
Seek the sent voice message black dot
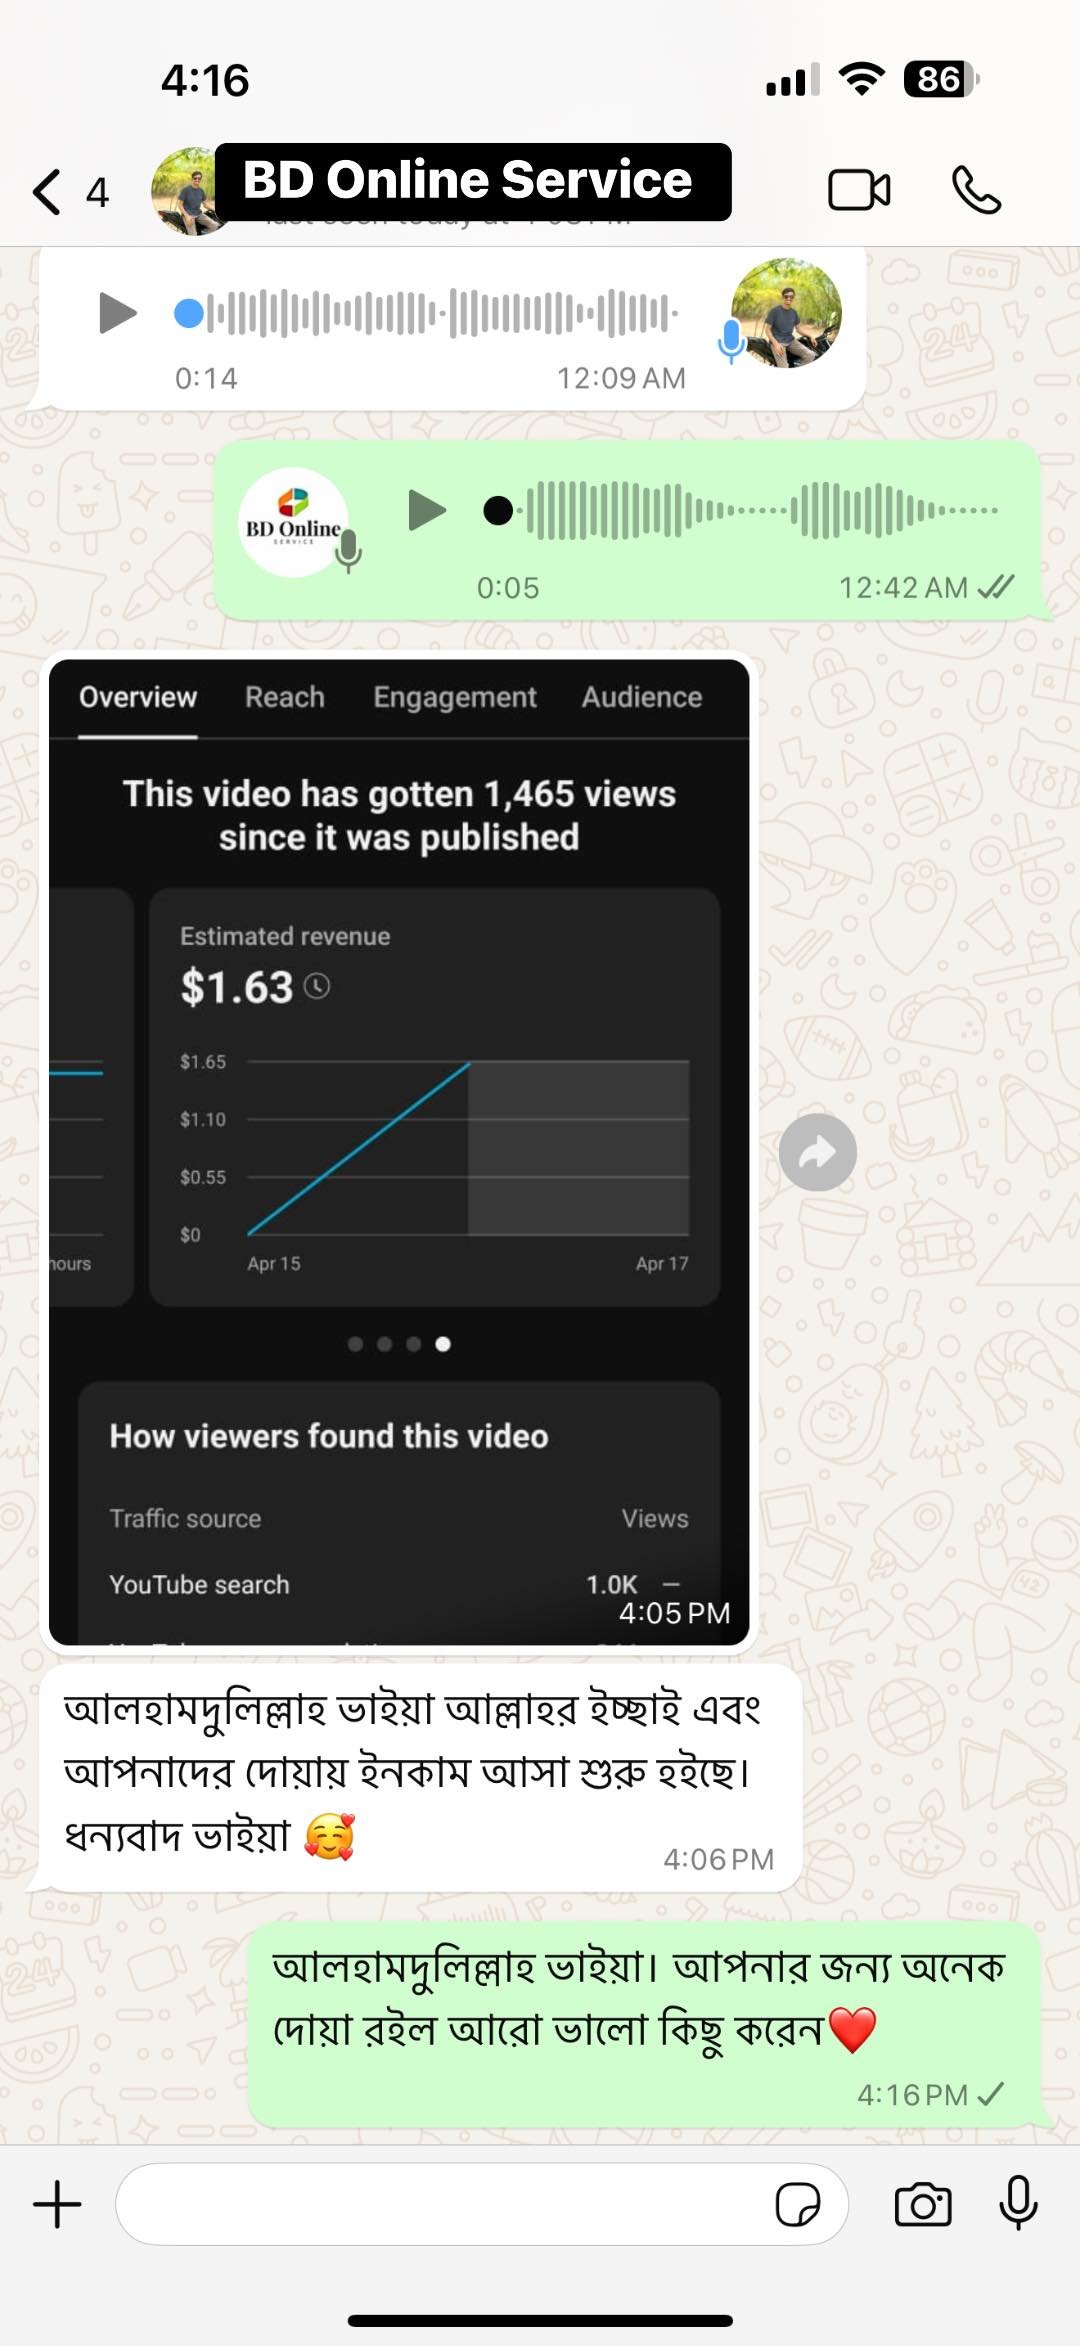(498, 510)
